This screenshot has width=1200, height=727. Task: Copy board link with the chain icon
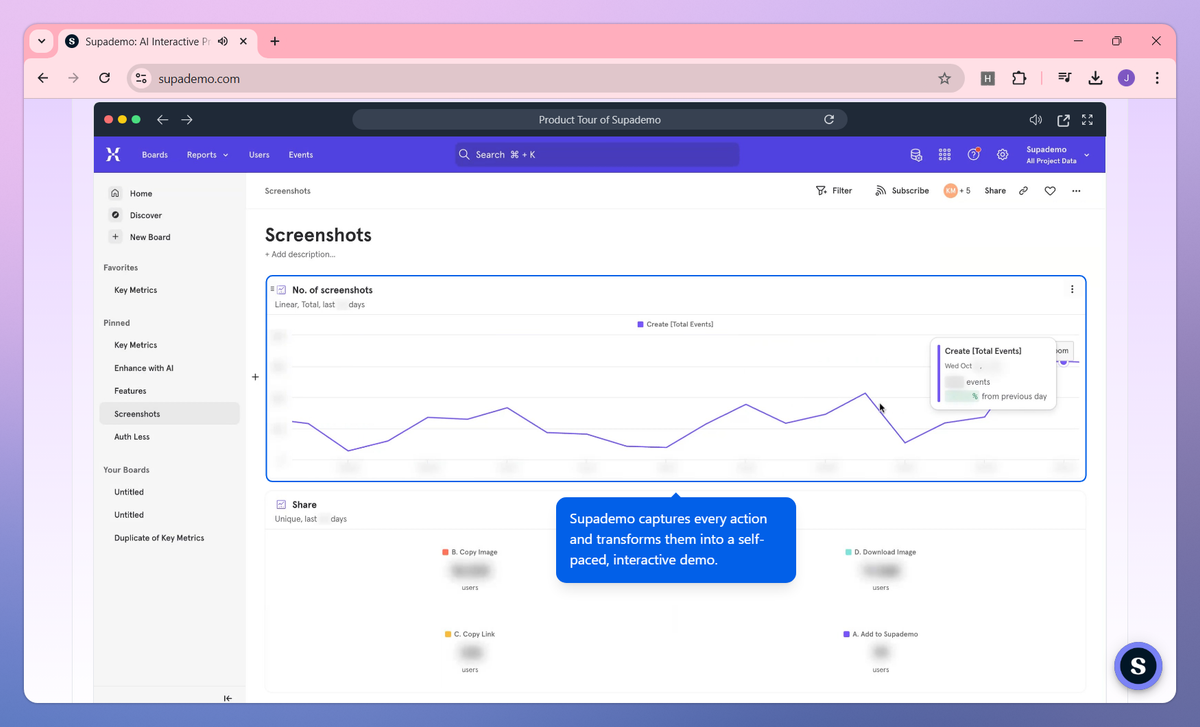[1023, 191]
